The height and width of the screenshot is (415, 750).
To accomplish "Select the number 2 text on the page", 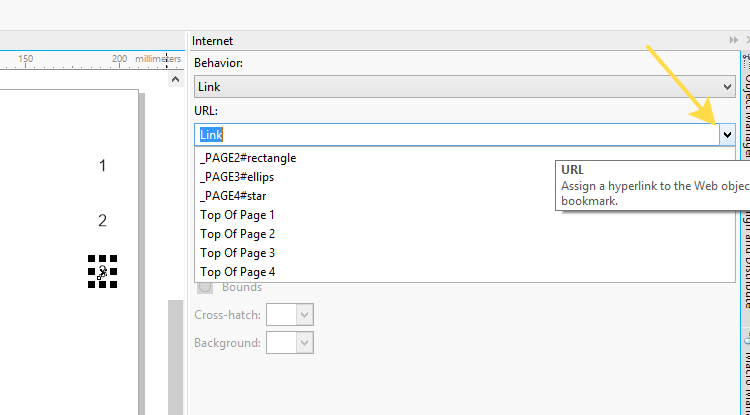I will 102,221.
